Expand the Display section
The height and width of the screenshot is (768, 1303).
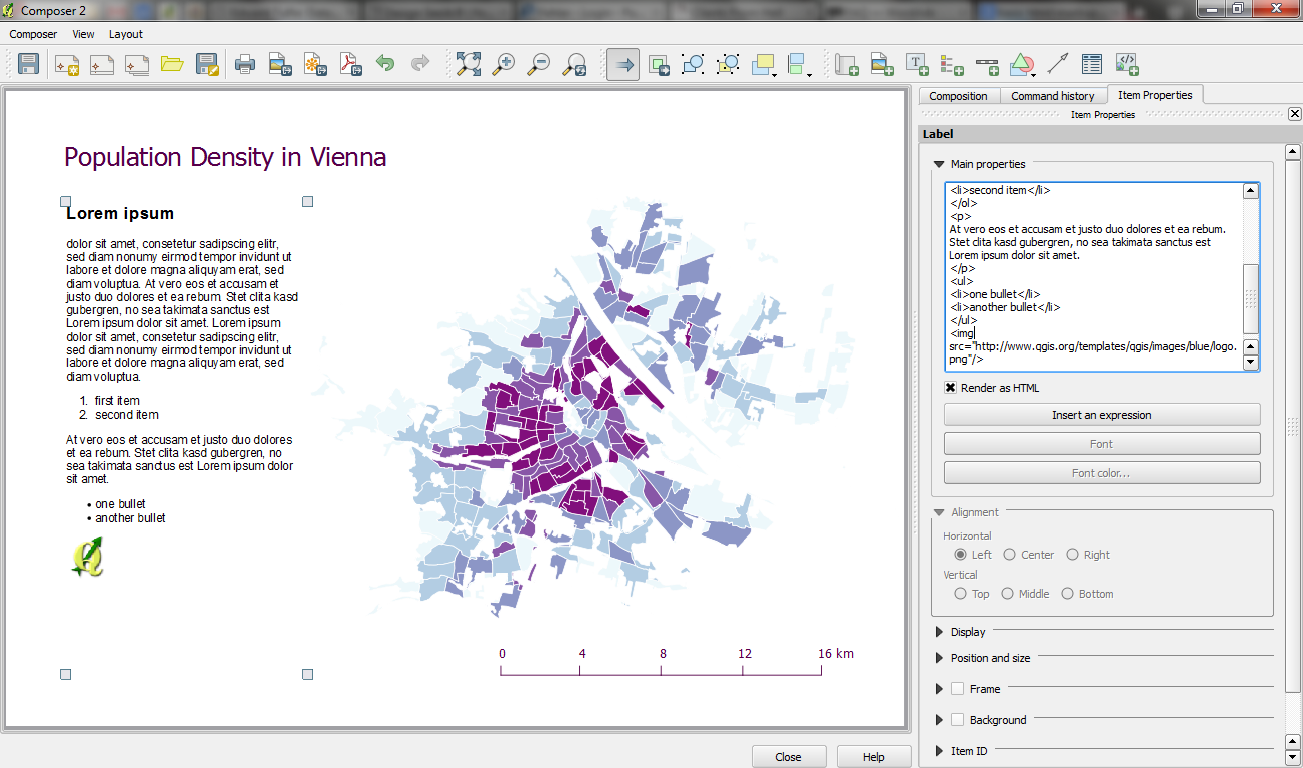click(939, 632)
